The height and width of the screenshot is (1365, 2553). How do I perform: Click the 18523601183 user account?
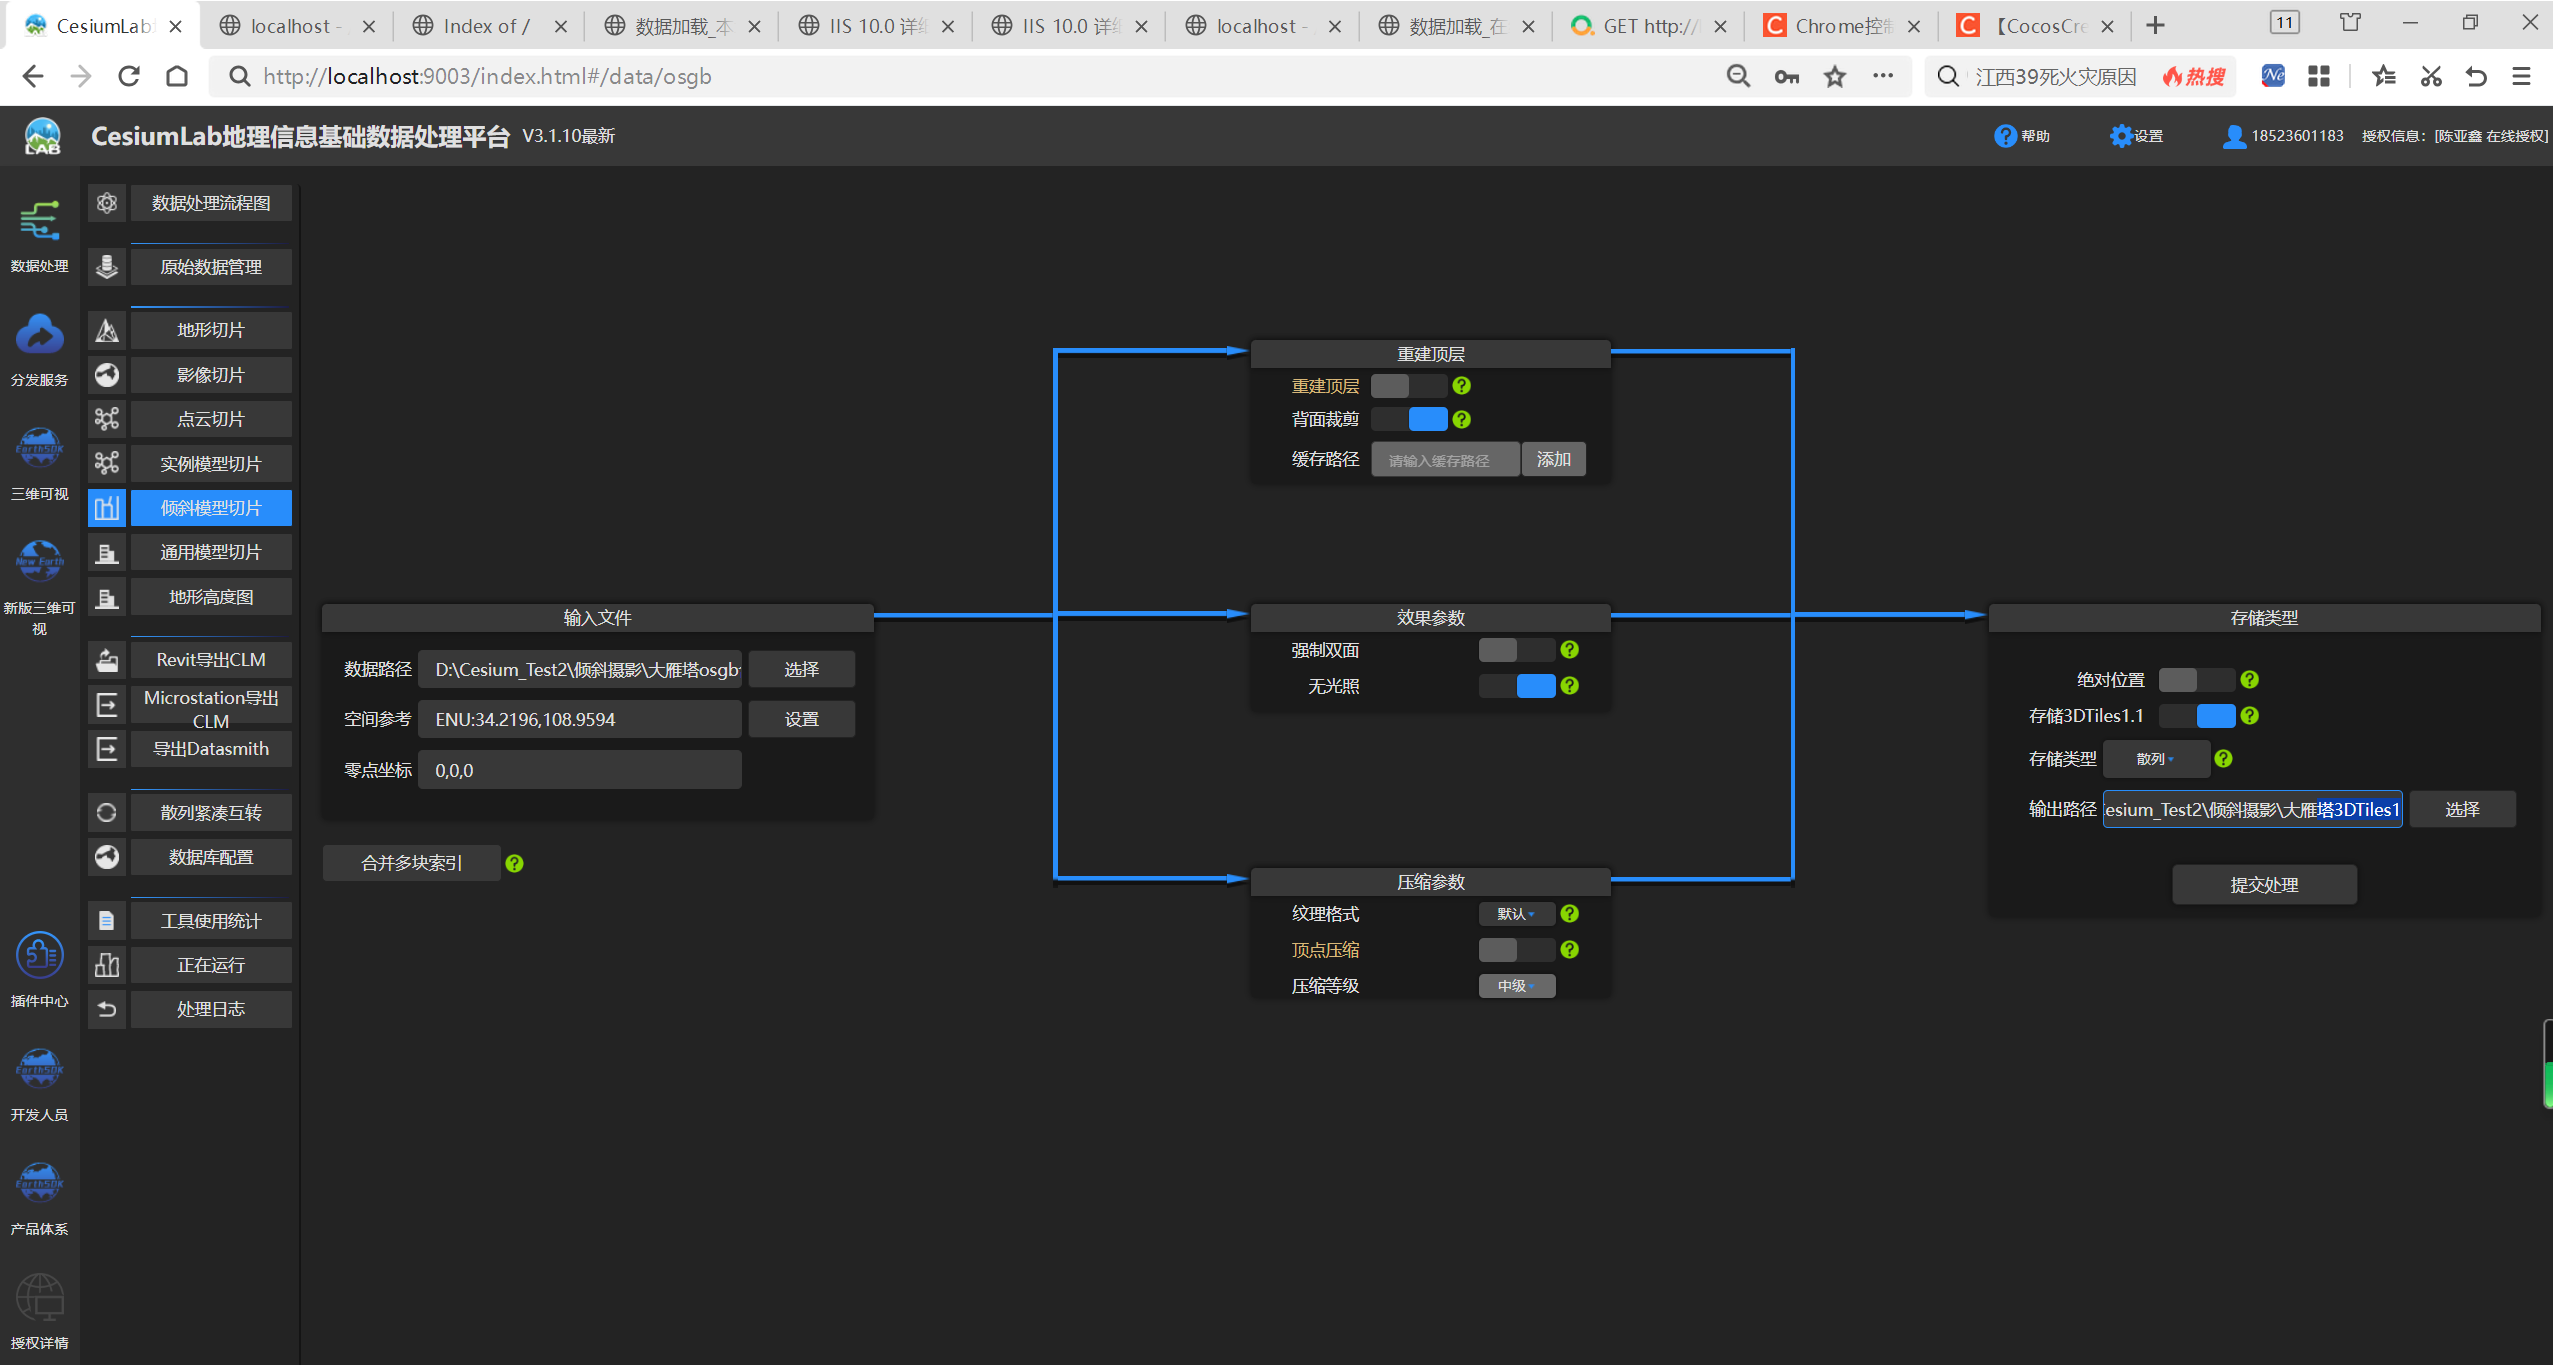pos(2283,136)
